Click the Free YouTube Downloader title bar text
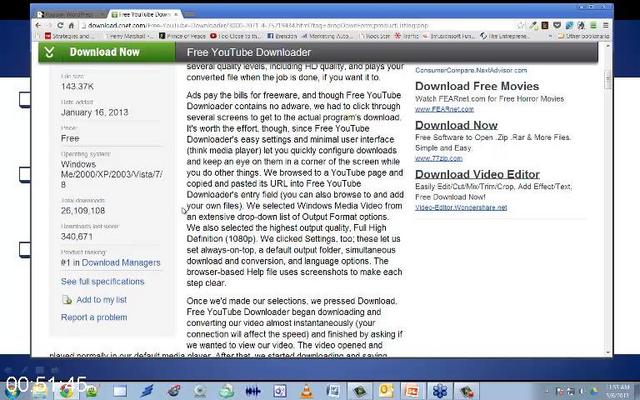Image resolution: width=640 pixels, height=400 pixels. (249, 52)
